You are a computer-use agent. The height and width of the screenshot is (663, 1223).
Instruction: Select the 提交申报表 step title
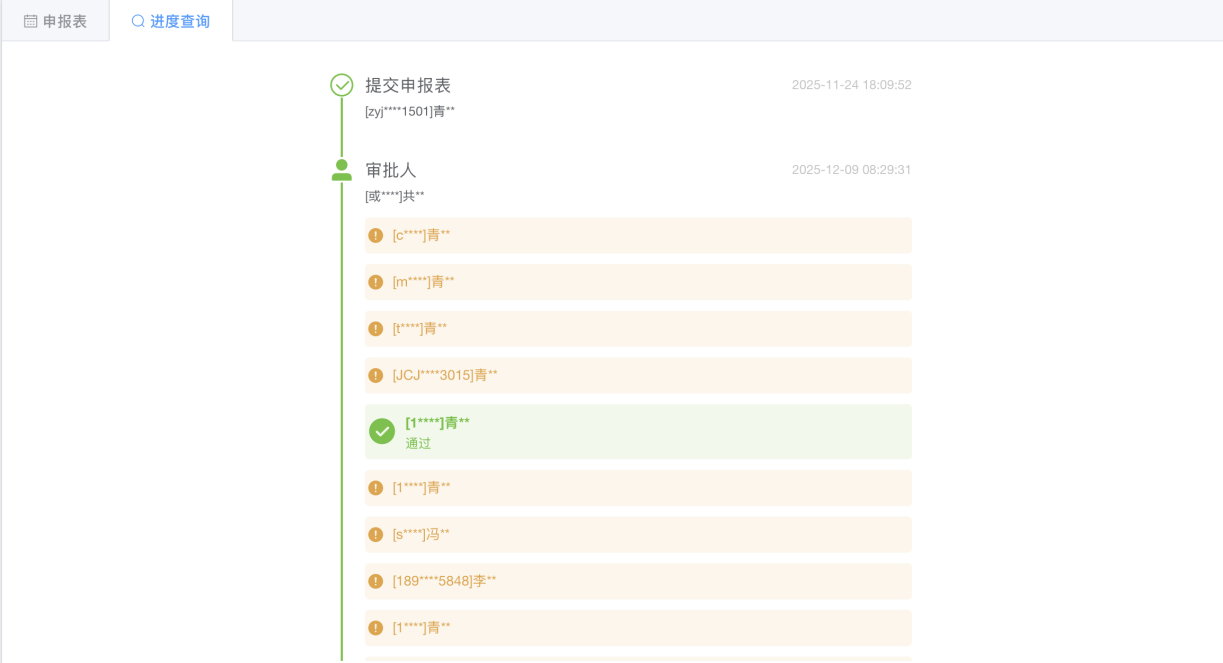tap(408, 85)
